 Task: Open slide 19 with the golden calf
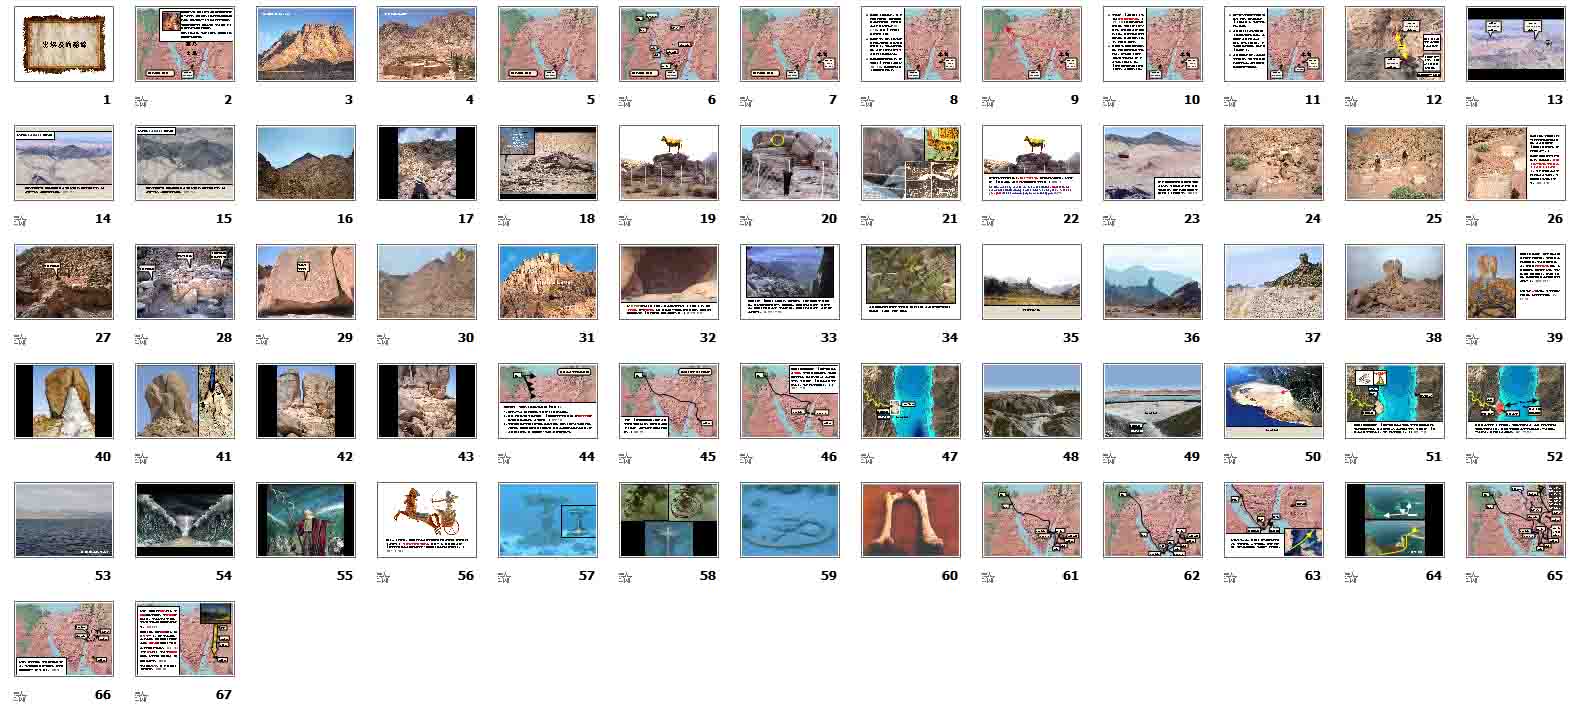click(669, 163)
